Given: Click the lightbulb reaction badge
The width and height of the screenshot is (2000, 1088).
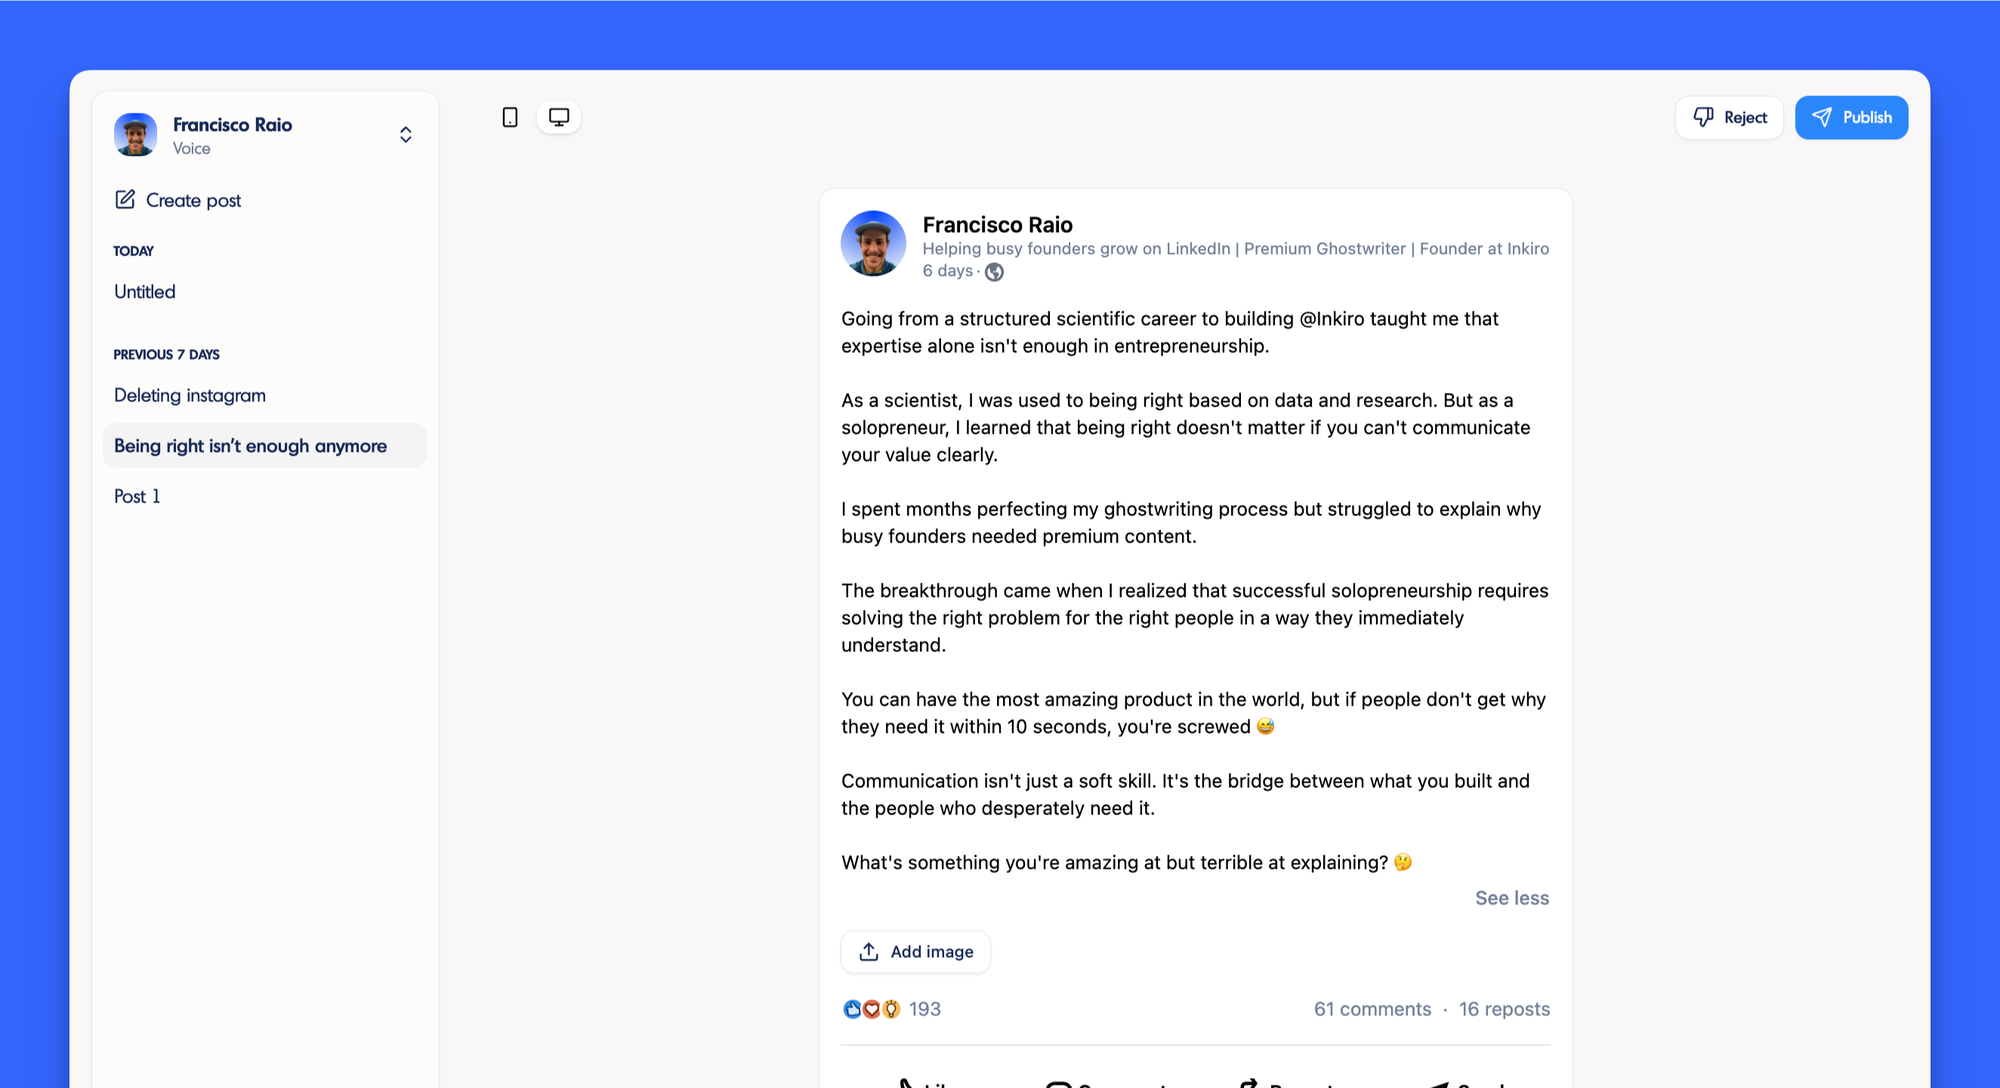Looking at the screenshot, I should click(889, 1009).
